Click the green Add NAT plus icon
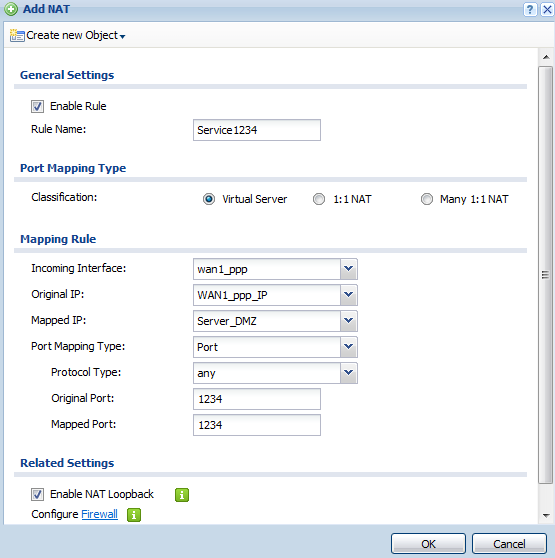The width and height of the screenshot is (555, 558). pyautogui.click(x=11, y=9)
